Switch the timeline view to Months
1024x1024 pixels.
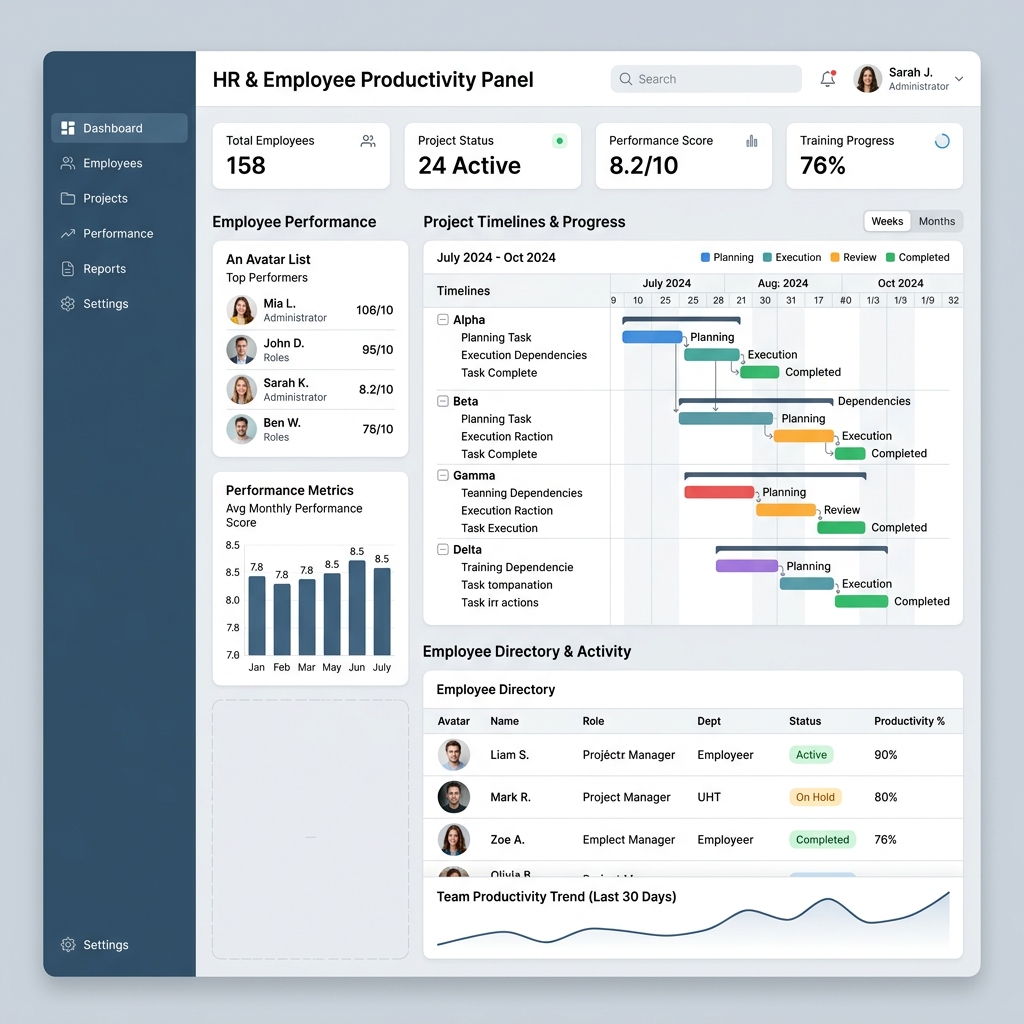[x=937, y=221]
